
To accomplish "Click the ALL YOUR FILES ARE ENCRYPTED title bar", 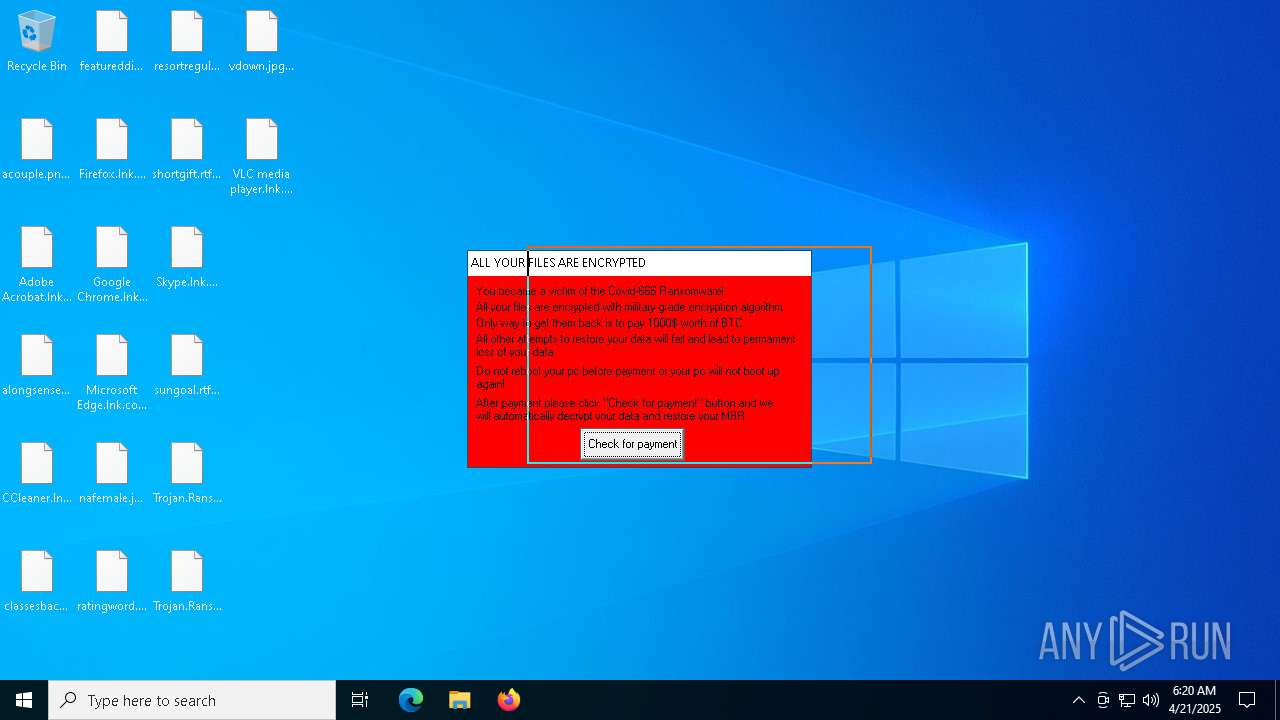I will click(639, 263).
